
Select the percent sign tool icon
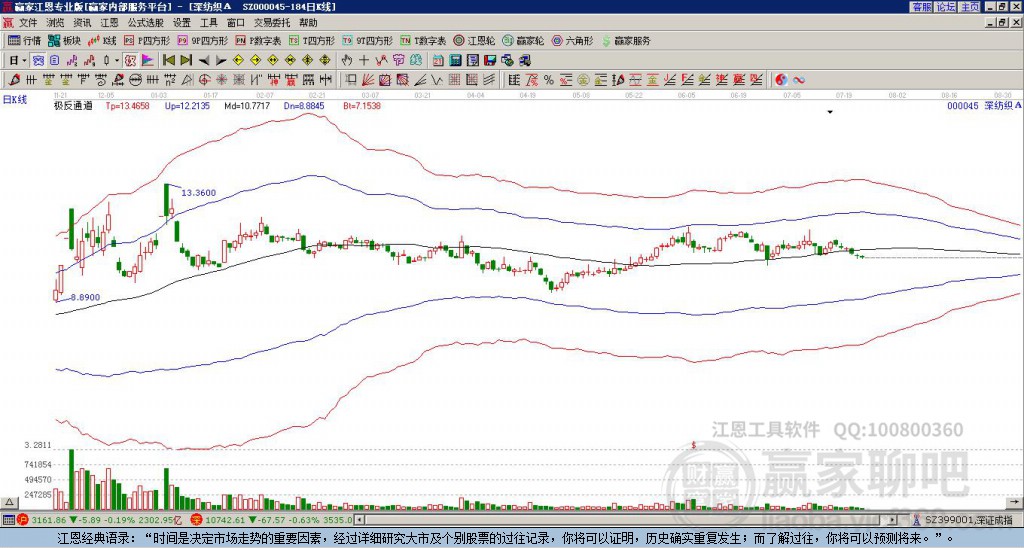549,80
